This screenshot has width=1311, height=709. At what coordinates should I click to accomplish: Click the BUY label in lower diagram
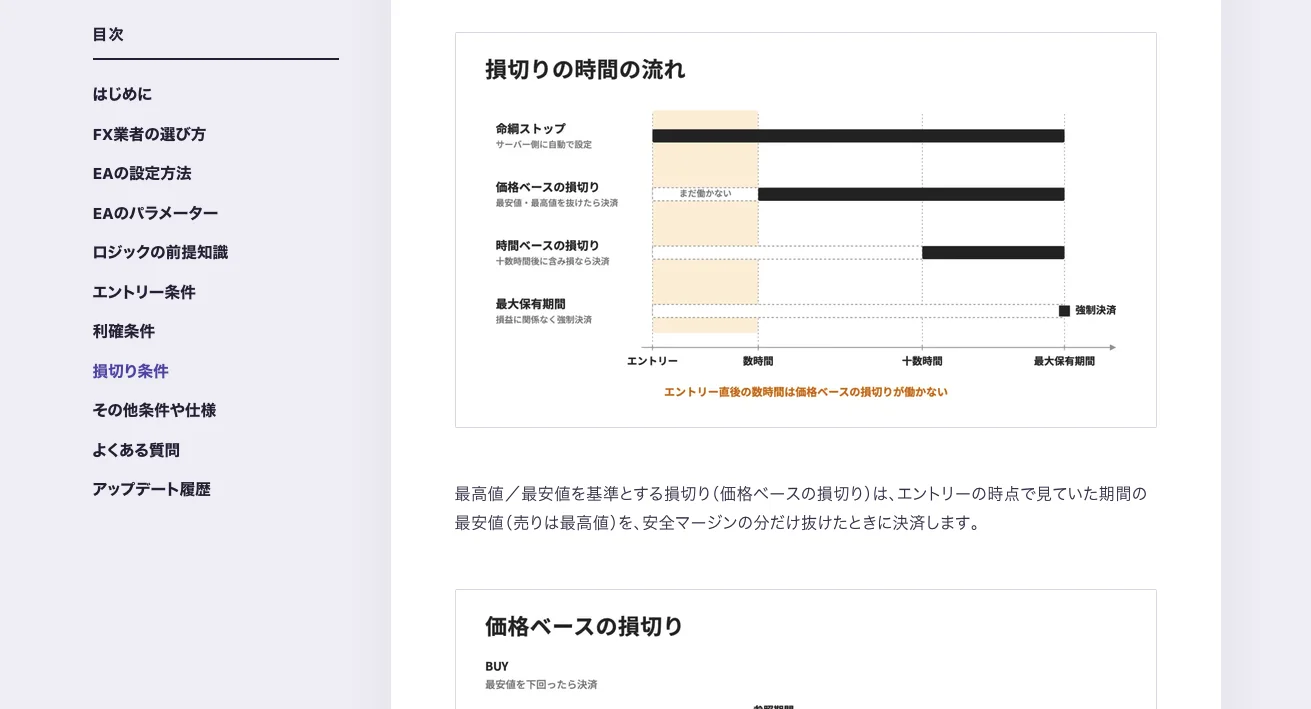[x=497, y=666]
